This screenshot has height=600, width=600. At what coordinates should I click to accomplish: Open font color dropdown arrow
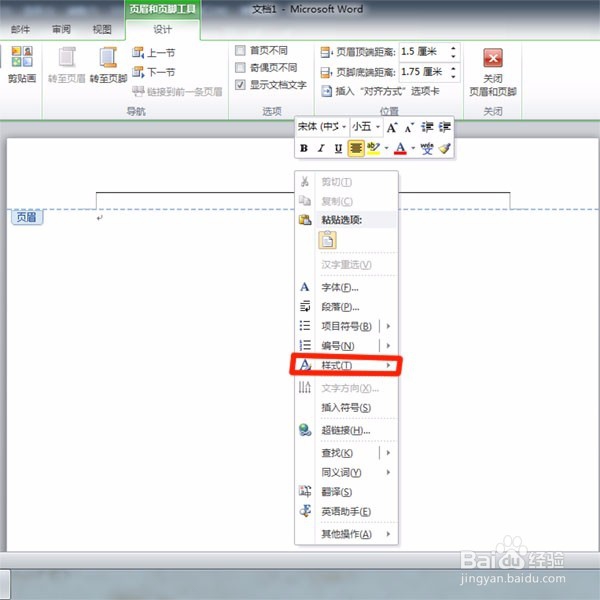(x=413, y=148)
